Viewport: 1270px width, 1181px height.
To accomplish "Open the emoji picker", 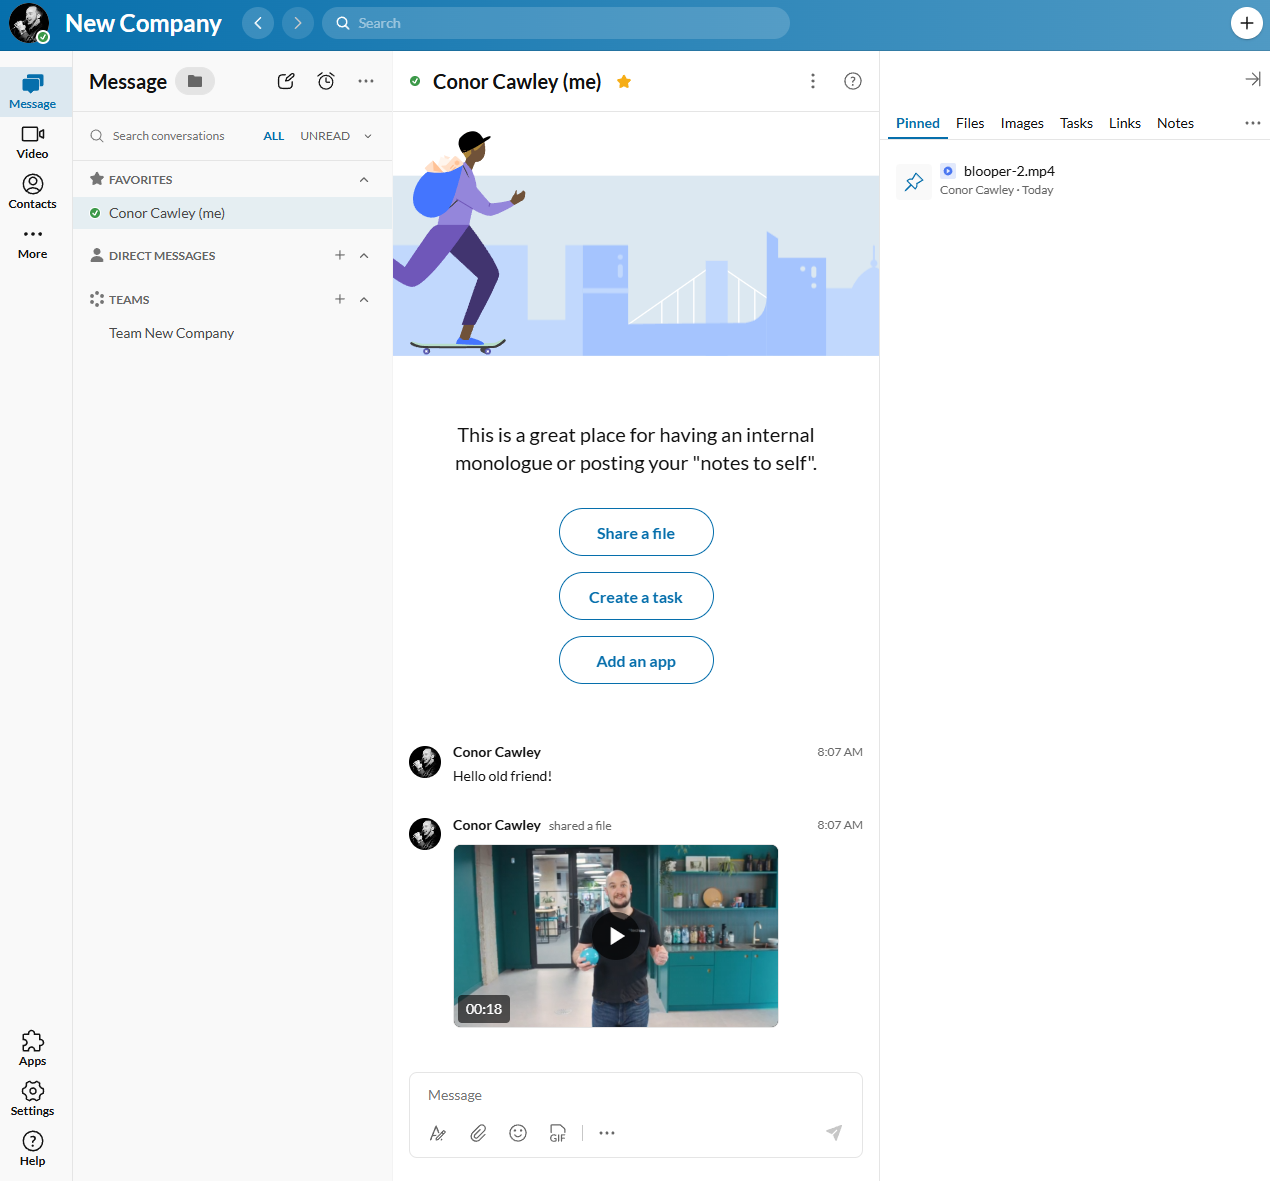I will [x=518, y=1133].
